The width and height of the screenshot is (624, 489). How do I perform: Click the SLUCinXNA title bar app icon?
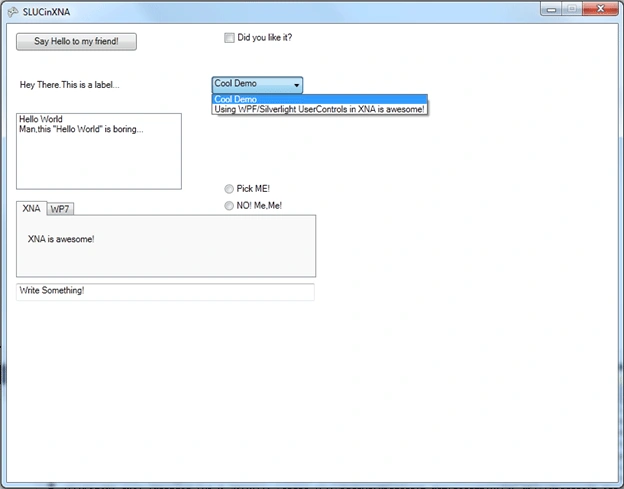(13, 12)
